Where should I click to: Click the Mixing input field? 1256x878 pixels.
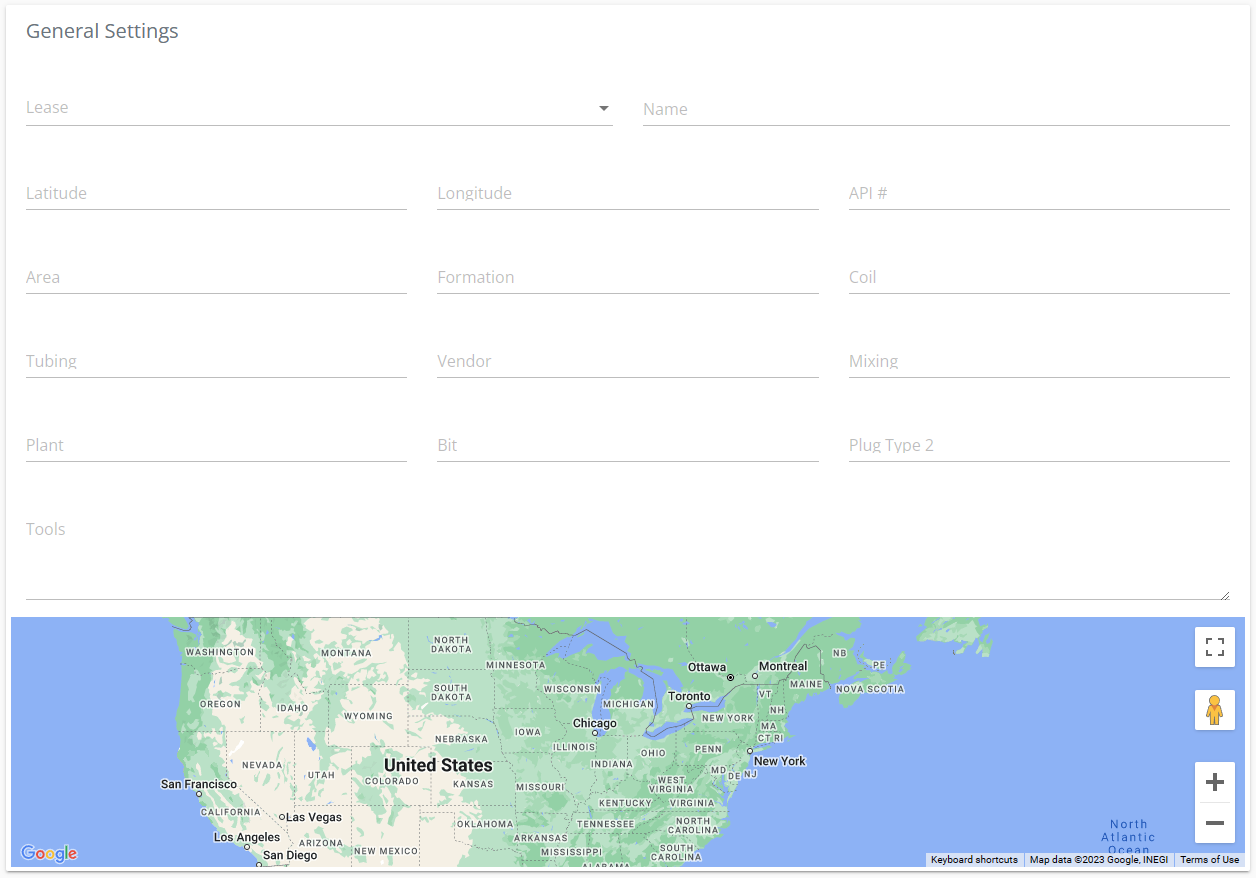(x=1038, y=361)
